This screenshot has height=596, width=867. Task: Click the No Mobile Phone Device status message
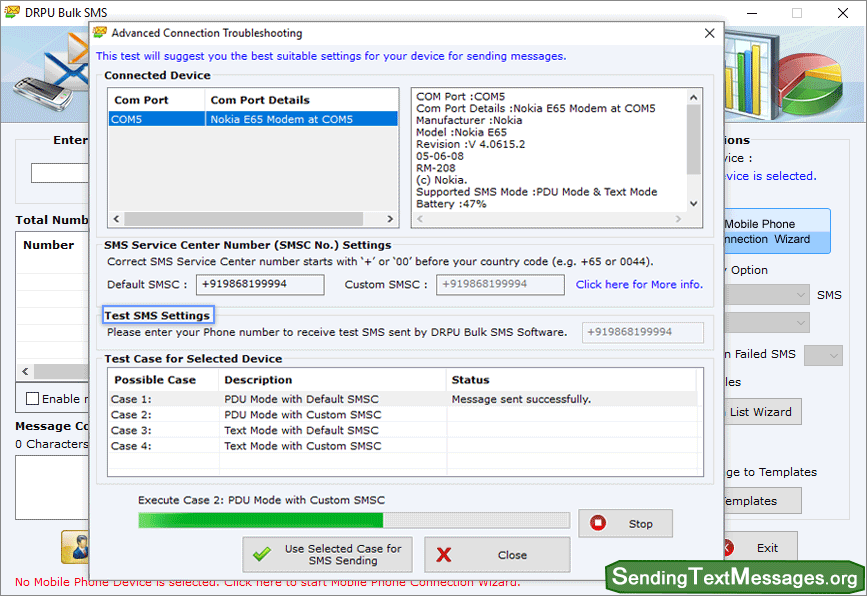[x=268, y=582]
